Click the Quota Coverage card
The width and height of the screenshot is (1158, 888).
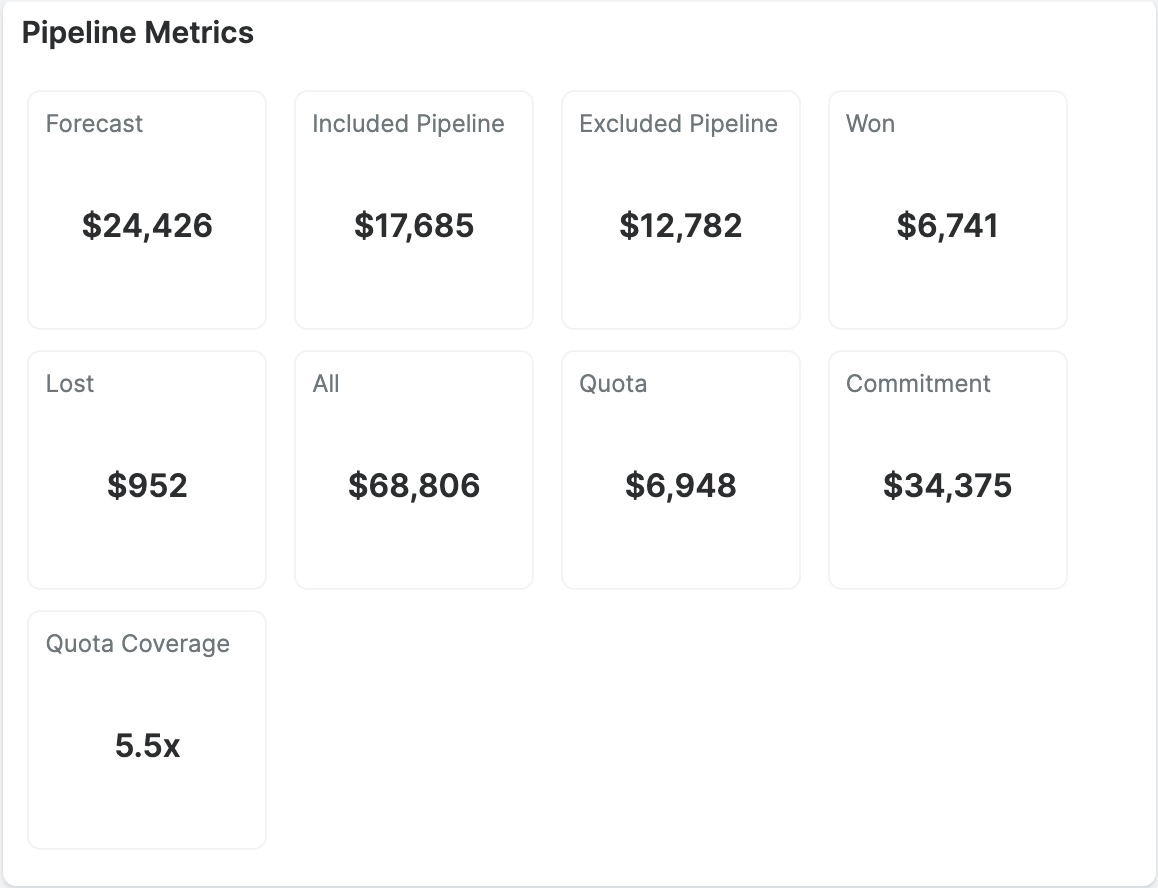point(146,729)
